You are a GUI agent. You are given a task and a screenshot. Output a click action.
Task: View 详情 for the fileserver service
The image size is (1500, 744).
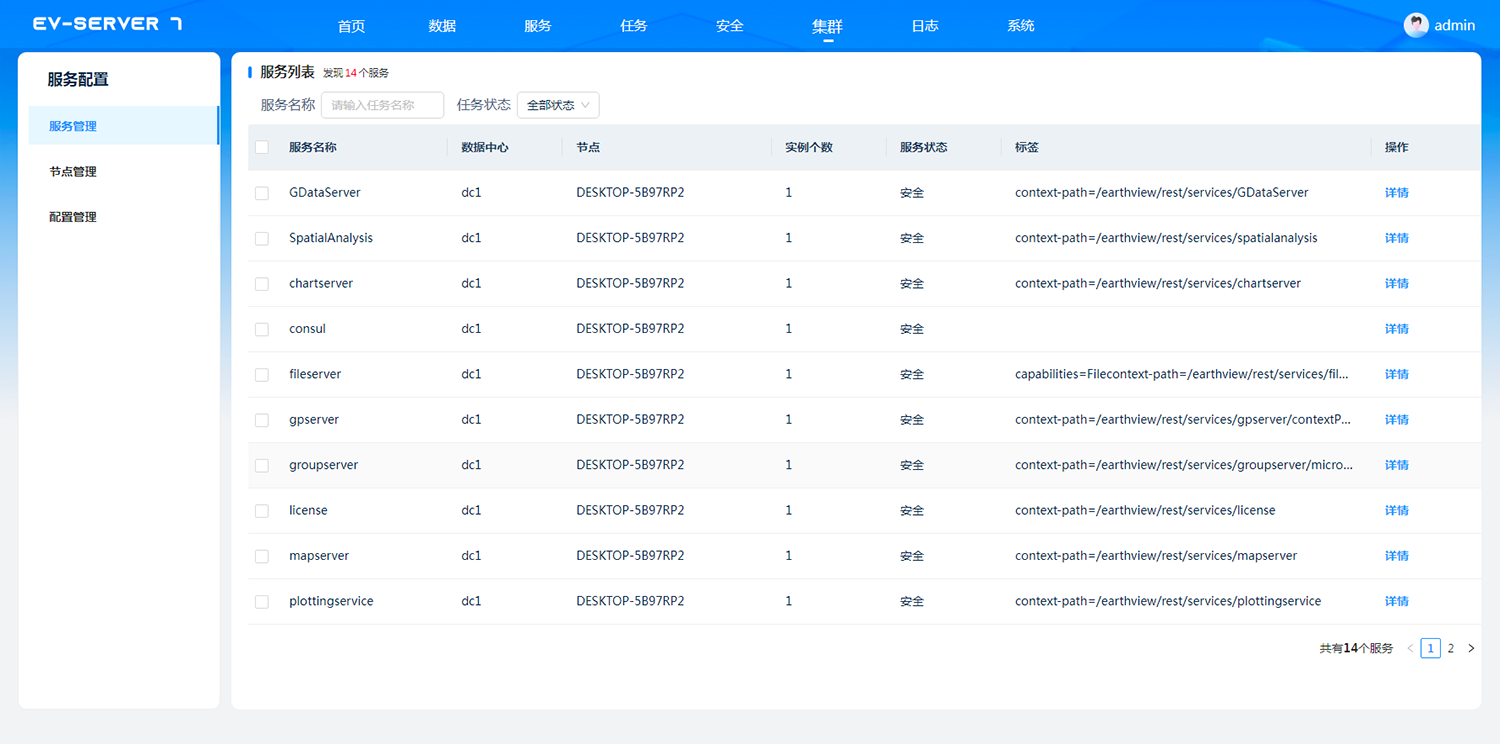(1396, 374)
